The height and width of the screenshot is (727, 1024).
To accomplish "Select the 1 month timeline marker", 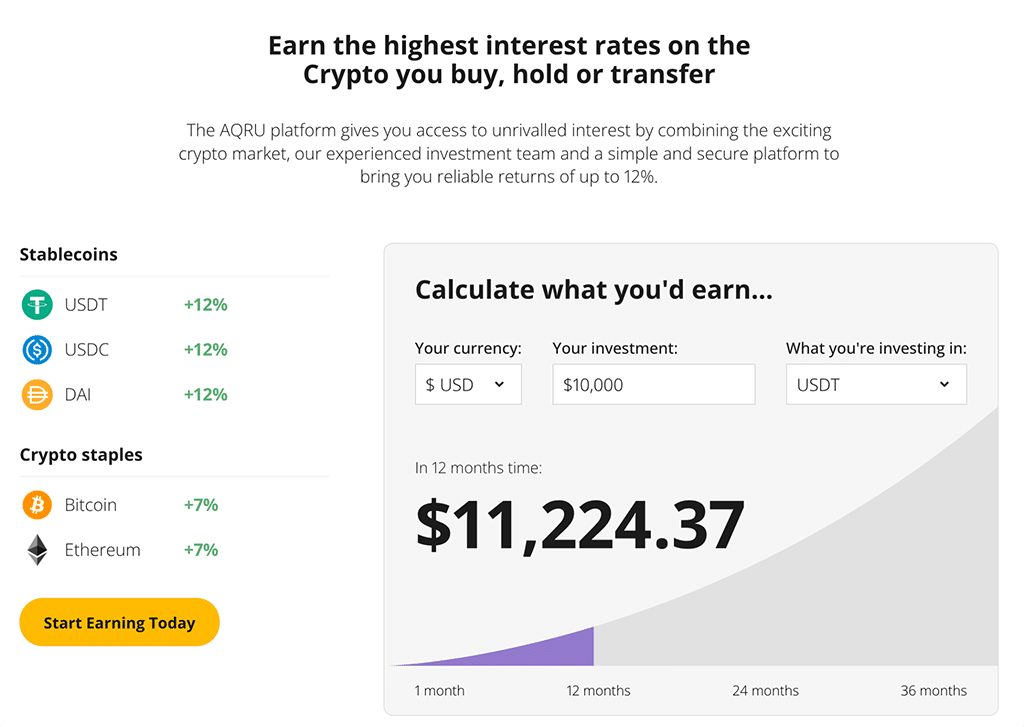I will point(440,690).
